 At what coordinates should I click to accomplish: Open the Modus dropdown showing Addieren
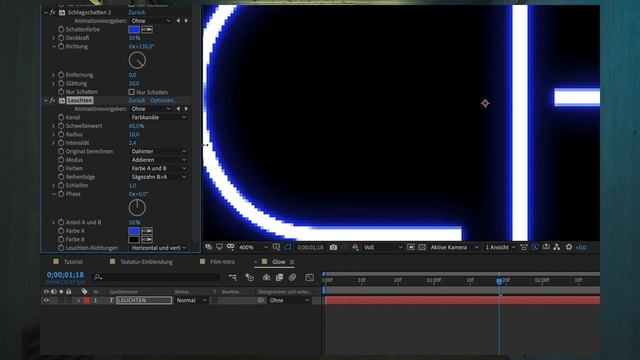click(158, 160)
